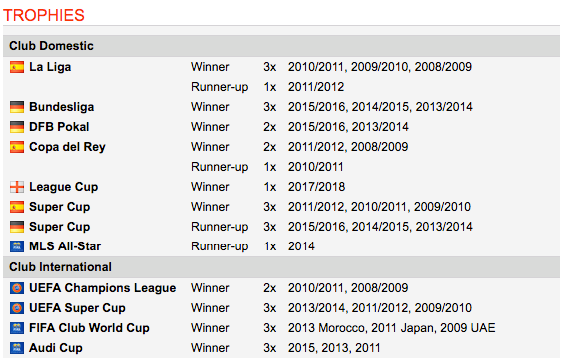The image size is (569, 360).
Task: Open the Bundesliga competition link
Action: click(62, 107)
